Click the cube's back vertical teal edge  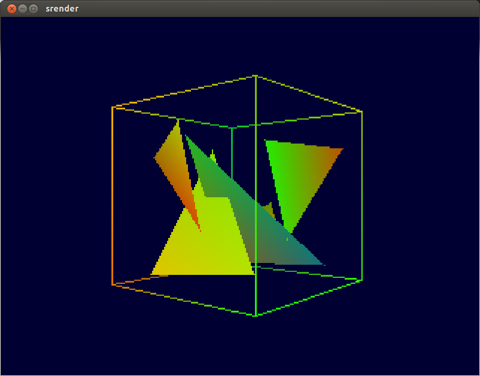point(232,153)
